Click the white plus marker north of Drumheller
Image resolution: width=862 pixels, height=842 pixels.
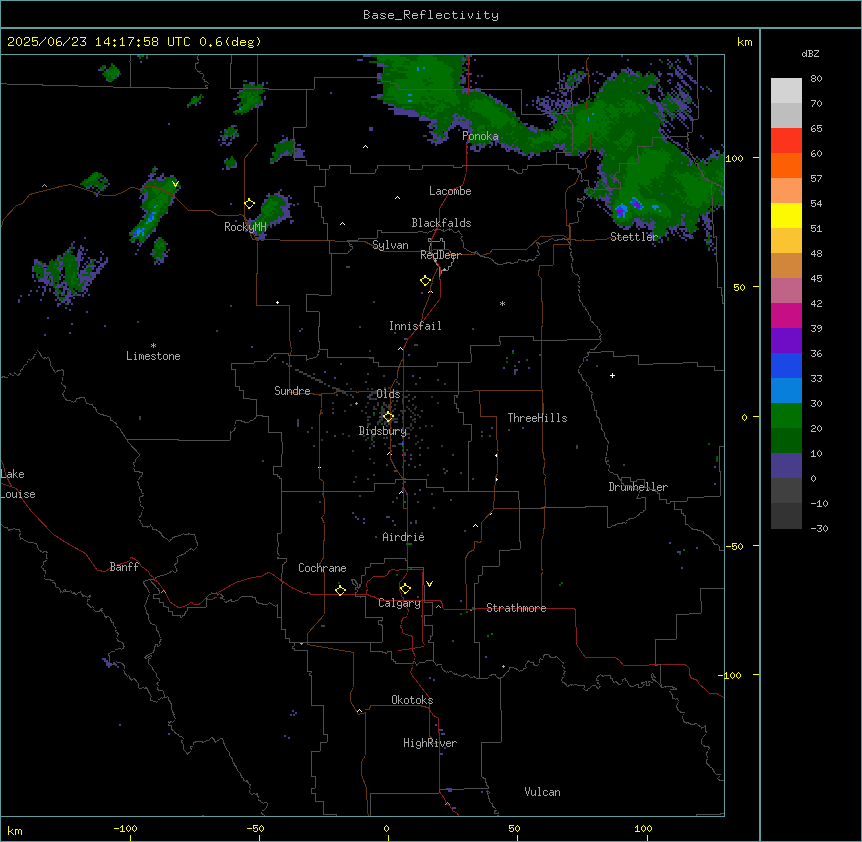(x=612, y=375)
